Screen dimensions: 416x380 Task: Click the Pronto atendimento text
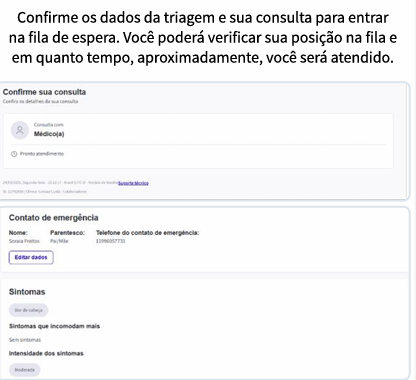point(42,154)
